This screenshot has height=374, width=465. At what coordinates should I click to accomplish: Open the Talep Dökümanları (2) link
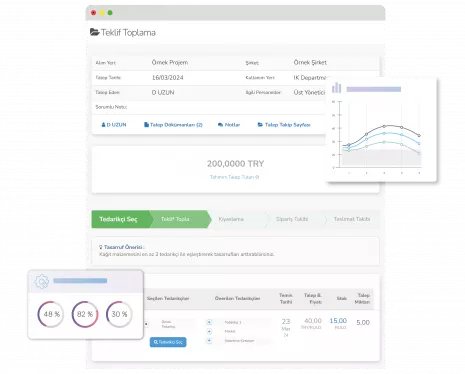click(173, 125)
